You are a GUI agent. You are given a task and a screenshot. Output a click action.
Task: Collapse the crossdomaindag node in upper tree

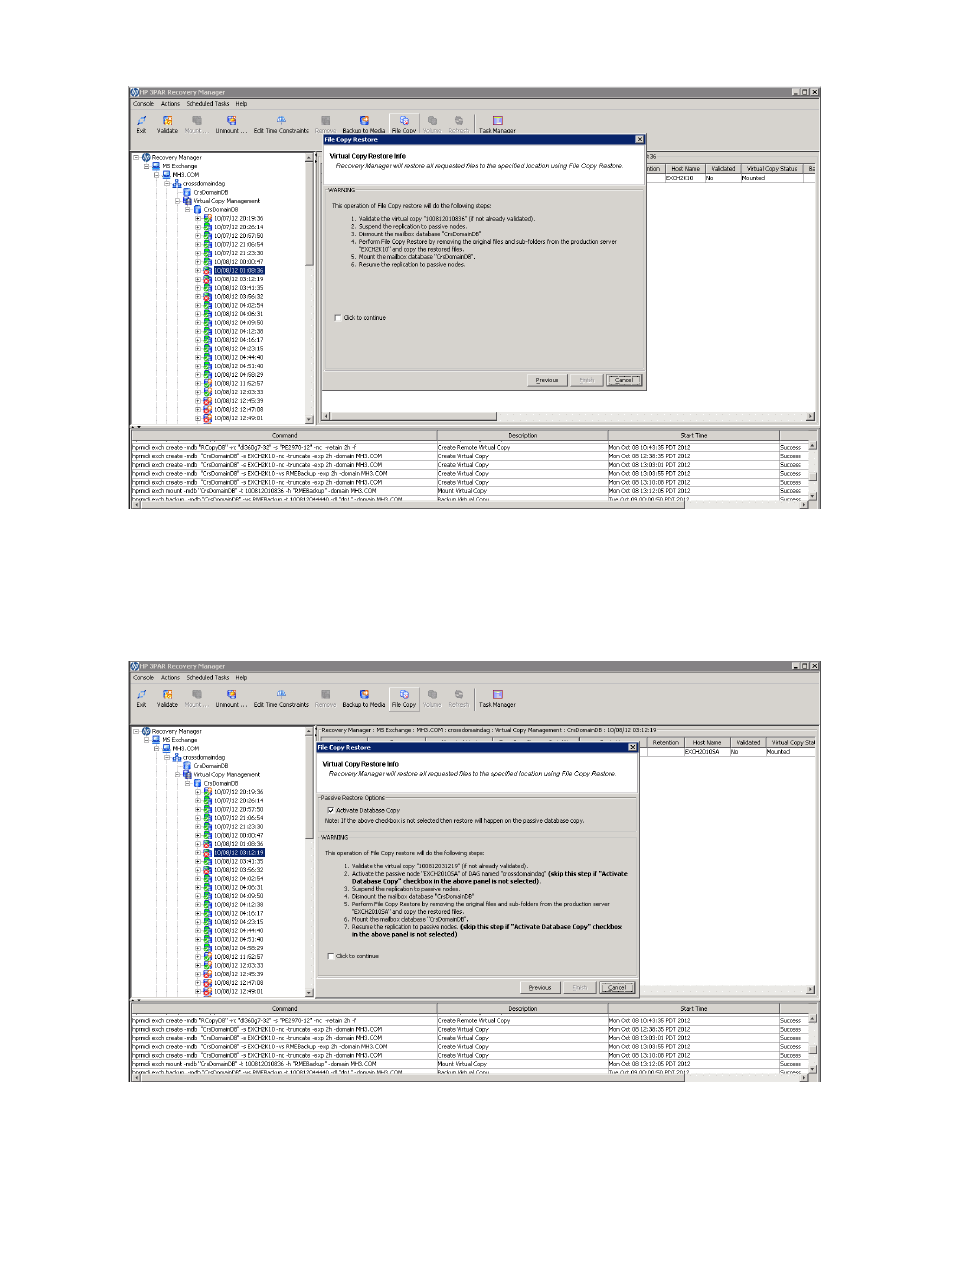(167, 183)
